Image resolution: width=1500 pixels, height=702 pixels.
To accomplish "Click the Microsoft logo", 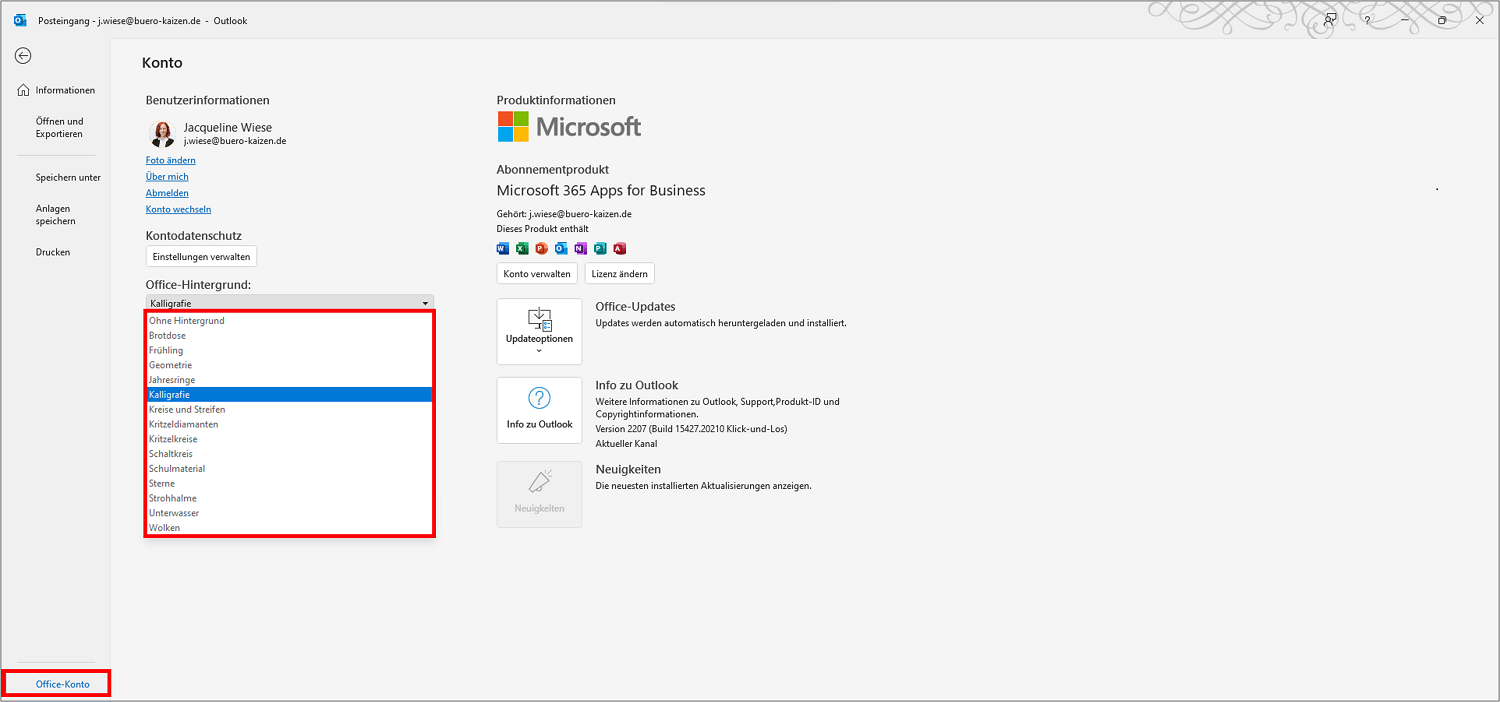I will click(x=569, y=127).
